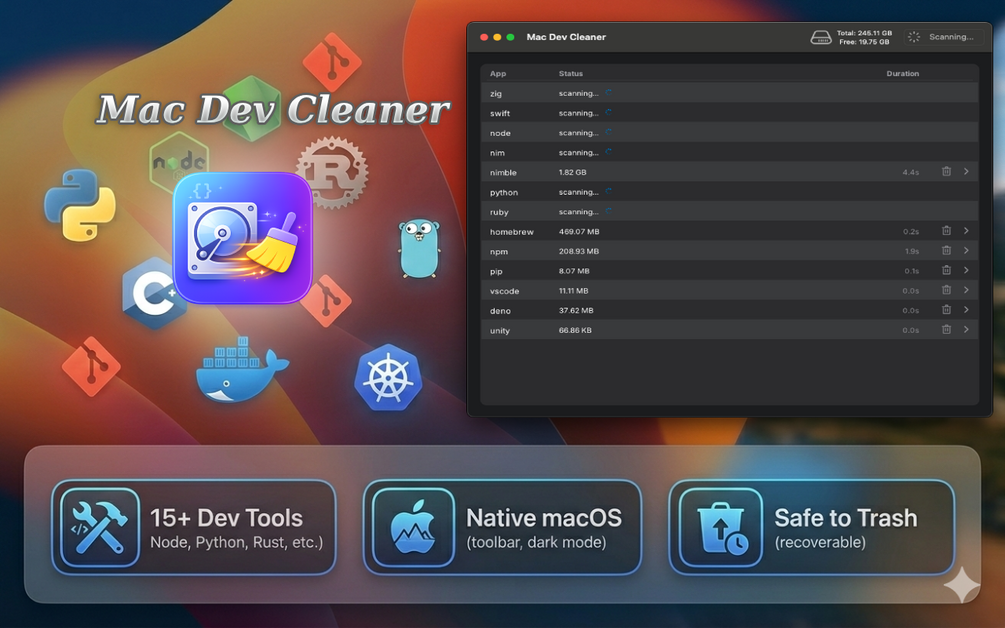This screenshot has width=1005, height=628.
Task: Click the 11.11 MB size value
Action: click(x=573, y=291)
